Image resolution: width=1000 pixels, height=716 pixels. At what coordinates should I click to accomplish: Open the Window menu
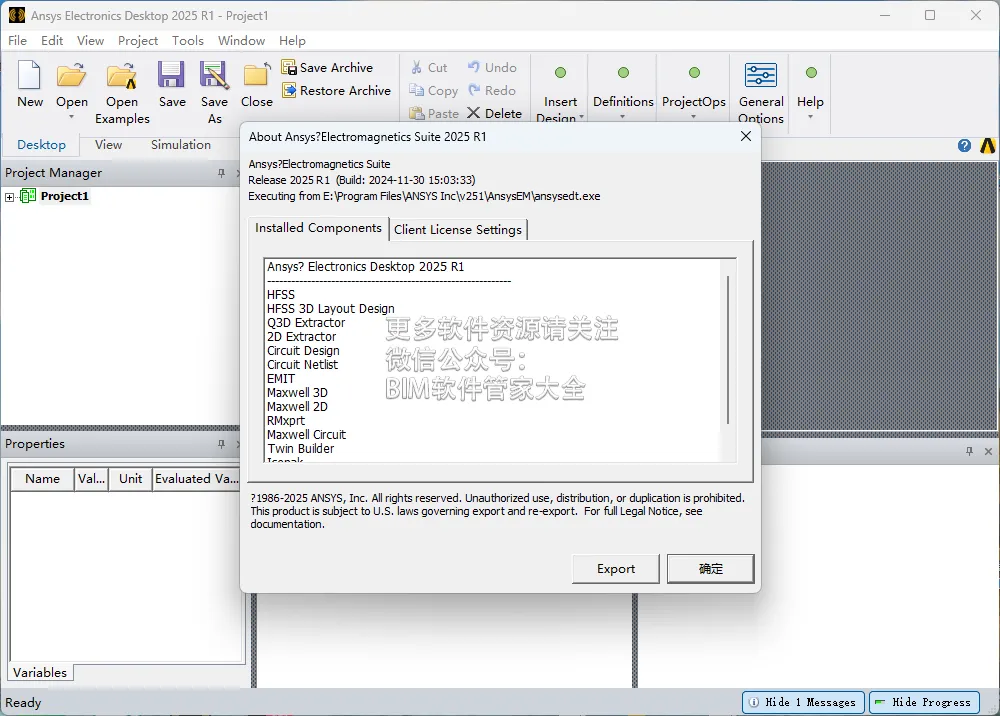241,41
